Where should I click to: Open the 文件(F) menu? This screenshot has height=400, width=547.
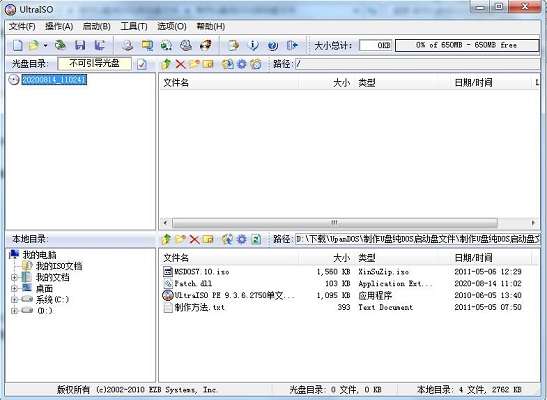click(22, 27)
